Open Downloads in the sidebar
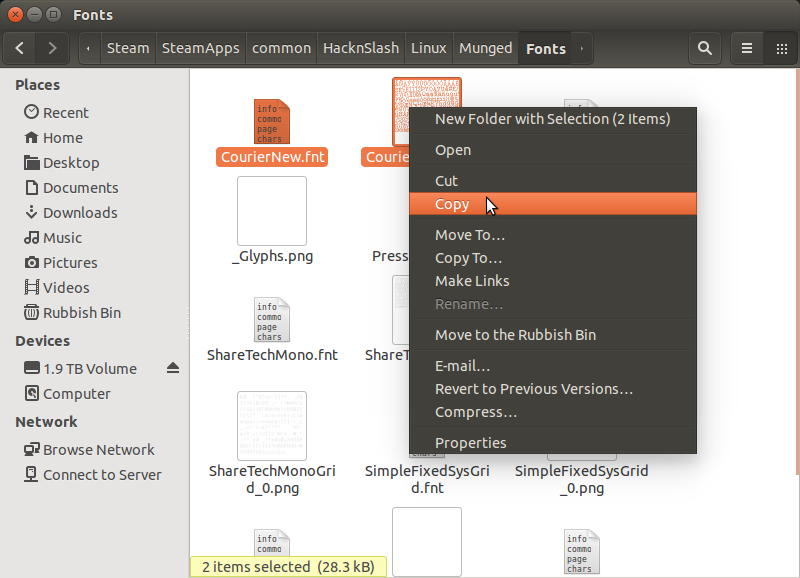Image resolution: width=800 pixels, height=578 pixels. 79,213
